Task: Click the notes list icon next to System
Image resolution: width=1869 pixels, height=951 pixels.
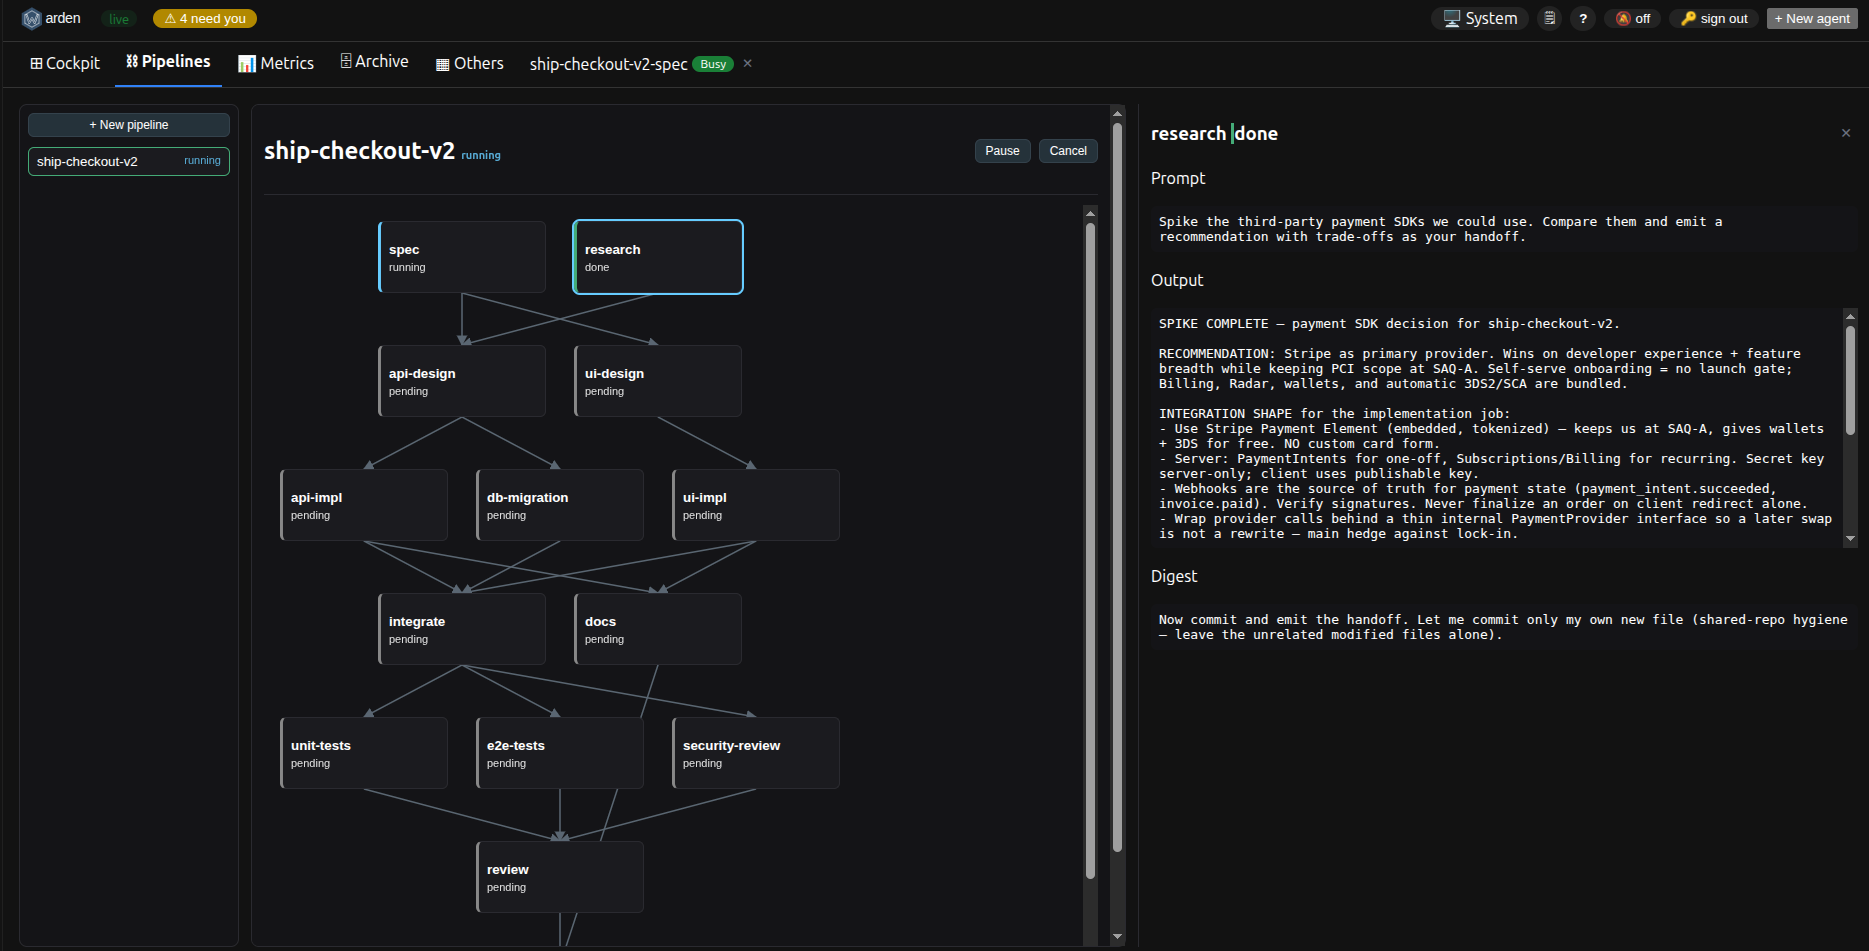Action: point(1549,18)
